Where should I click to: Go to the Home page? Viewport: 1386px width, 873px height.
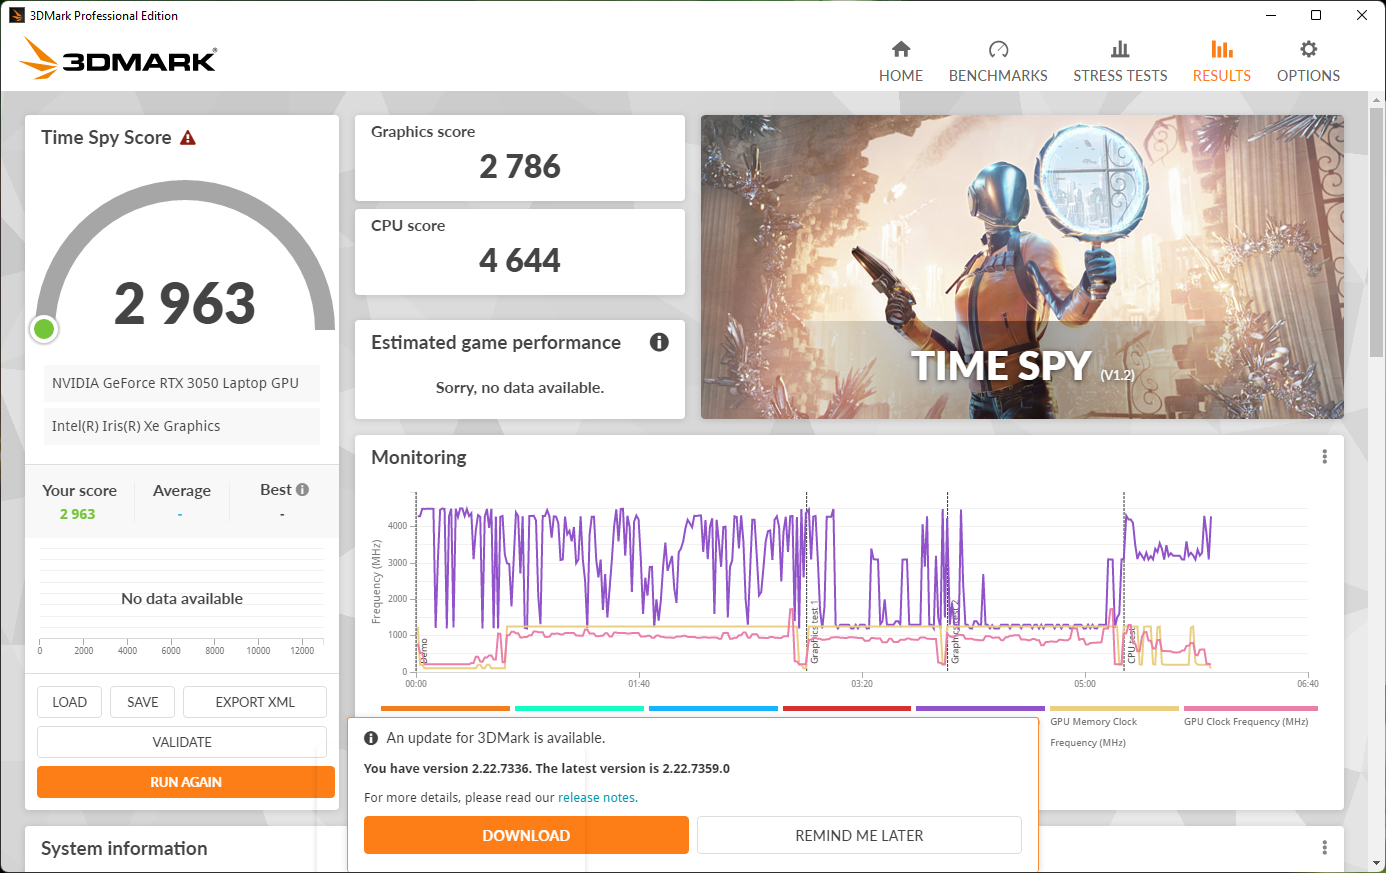tap(900, 62)
